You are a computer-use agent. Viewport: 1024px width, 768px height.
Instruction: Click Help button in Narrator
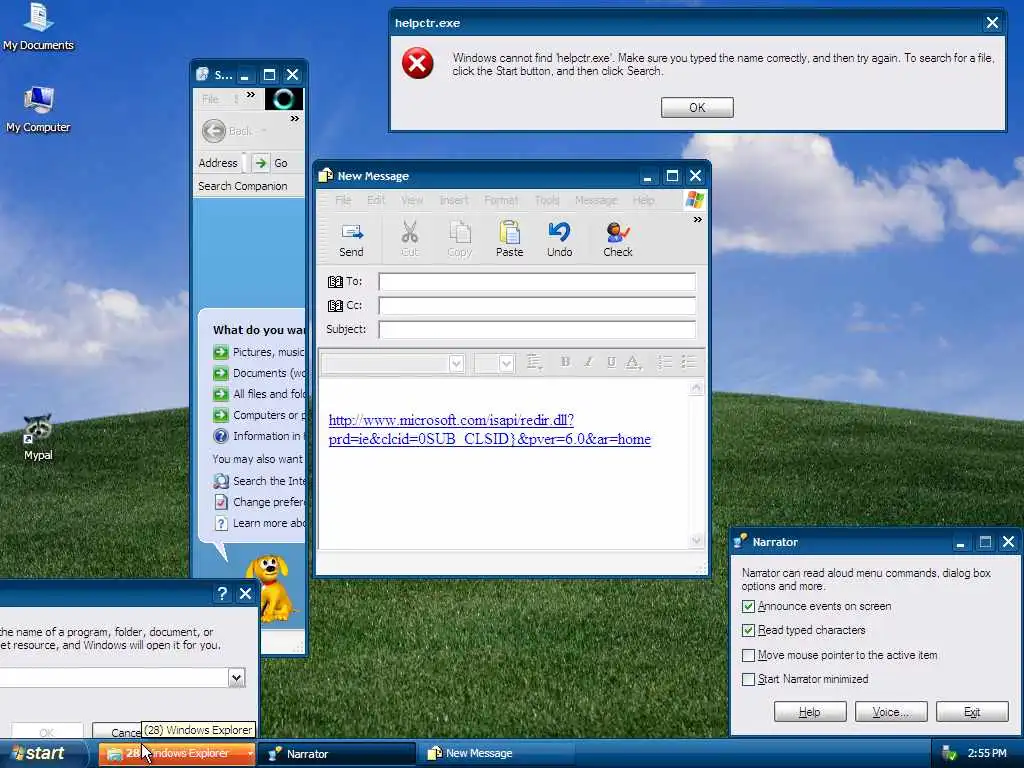(810, 712)
